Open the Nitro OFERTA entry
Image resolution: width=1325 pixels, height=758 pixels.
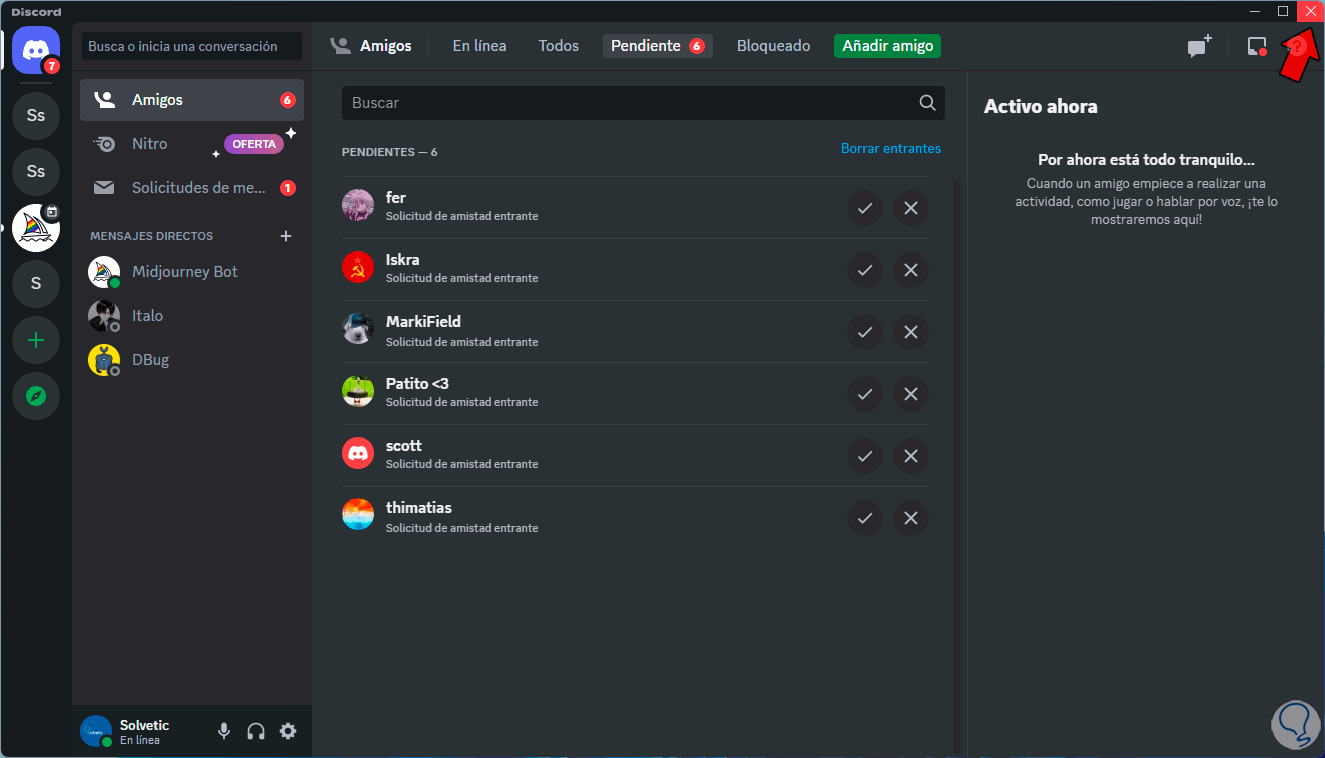tap(192, 144)
